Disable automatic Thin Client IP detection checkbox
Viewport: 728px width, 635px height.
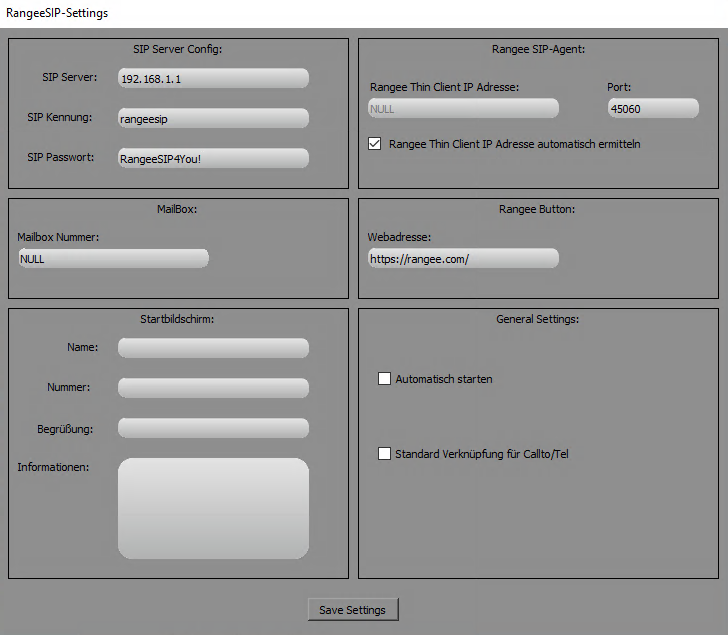pos(375,144)
